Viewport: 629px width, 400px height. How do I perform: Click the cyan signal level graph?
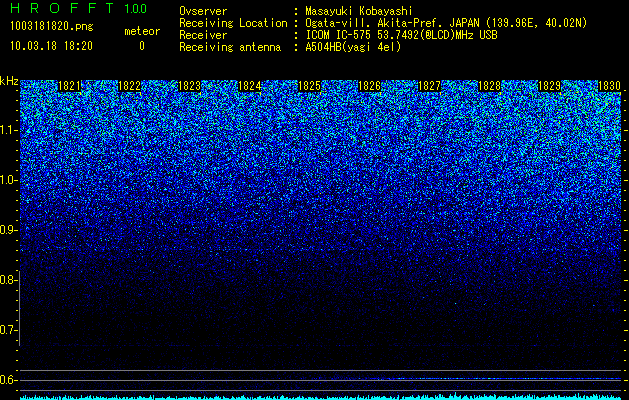[321, 396]
